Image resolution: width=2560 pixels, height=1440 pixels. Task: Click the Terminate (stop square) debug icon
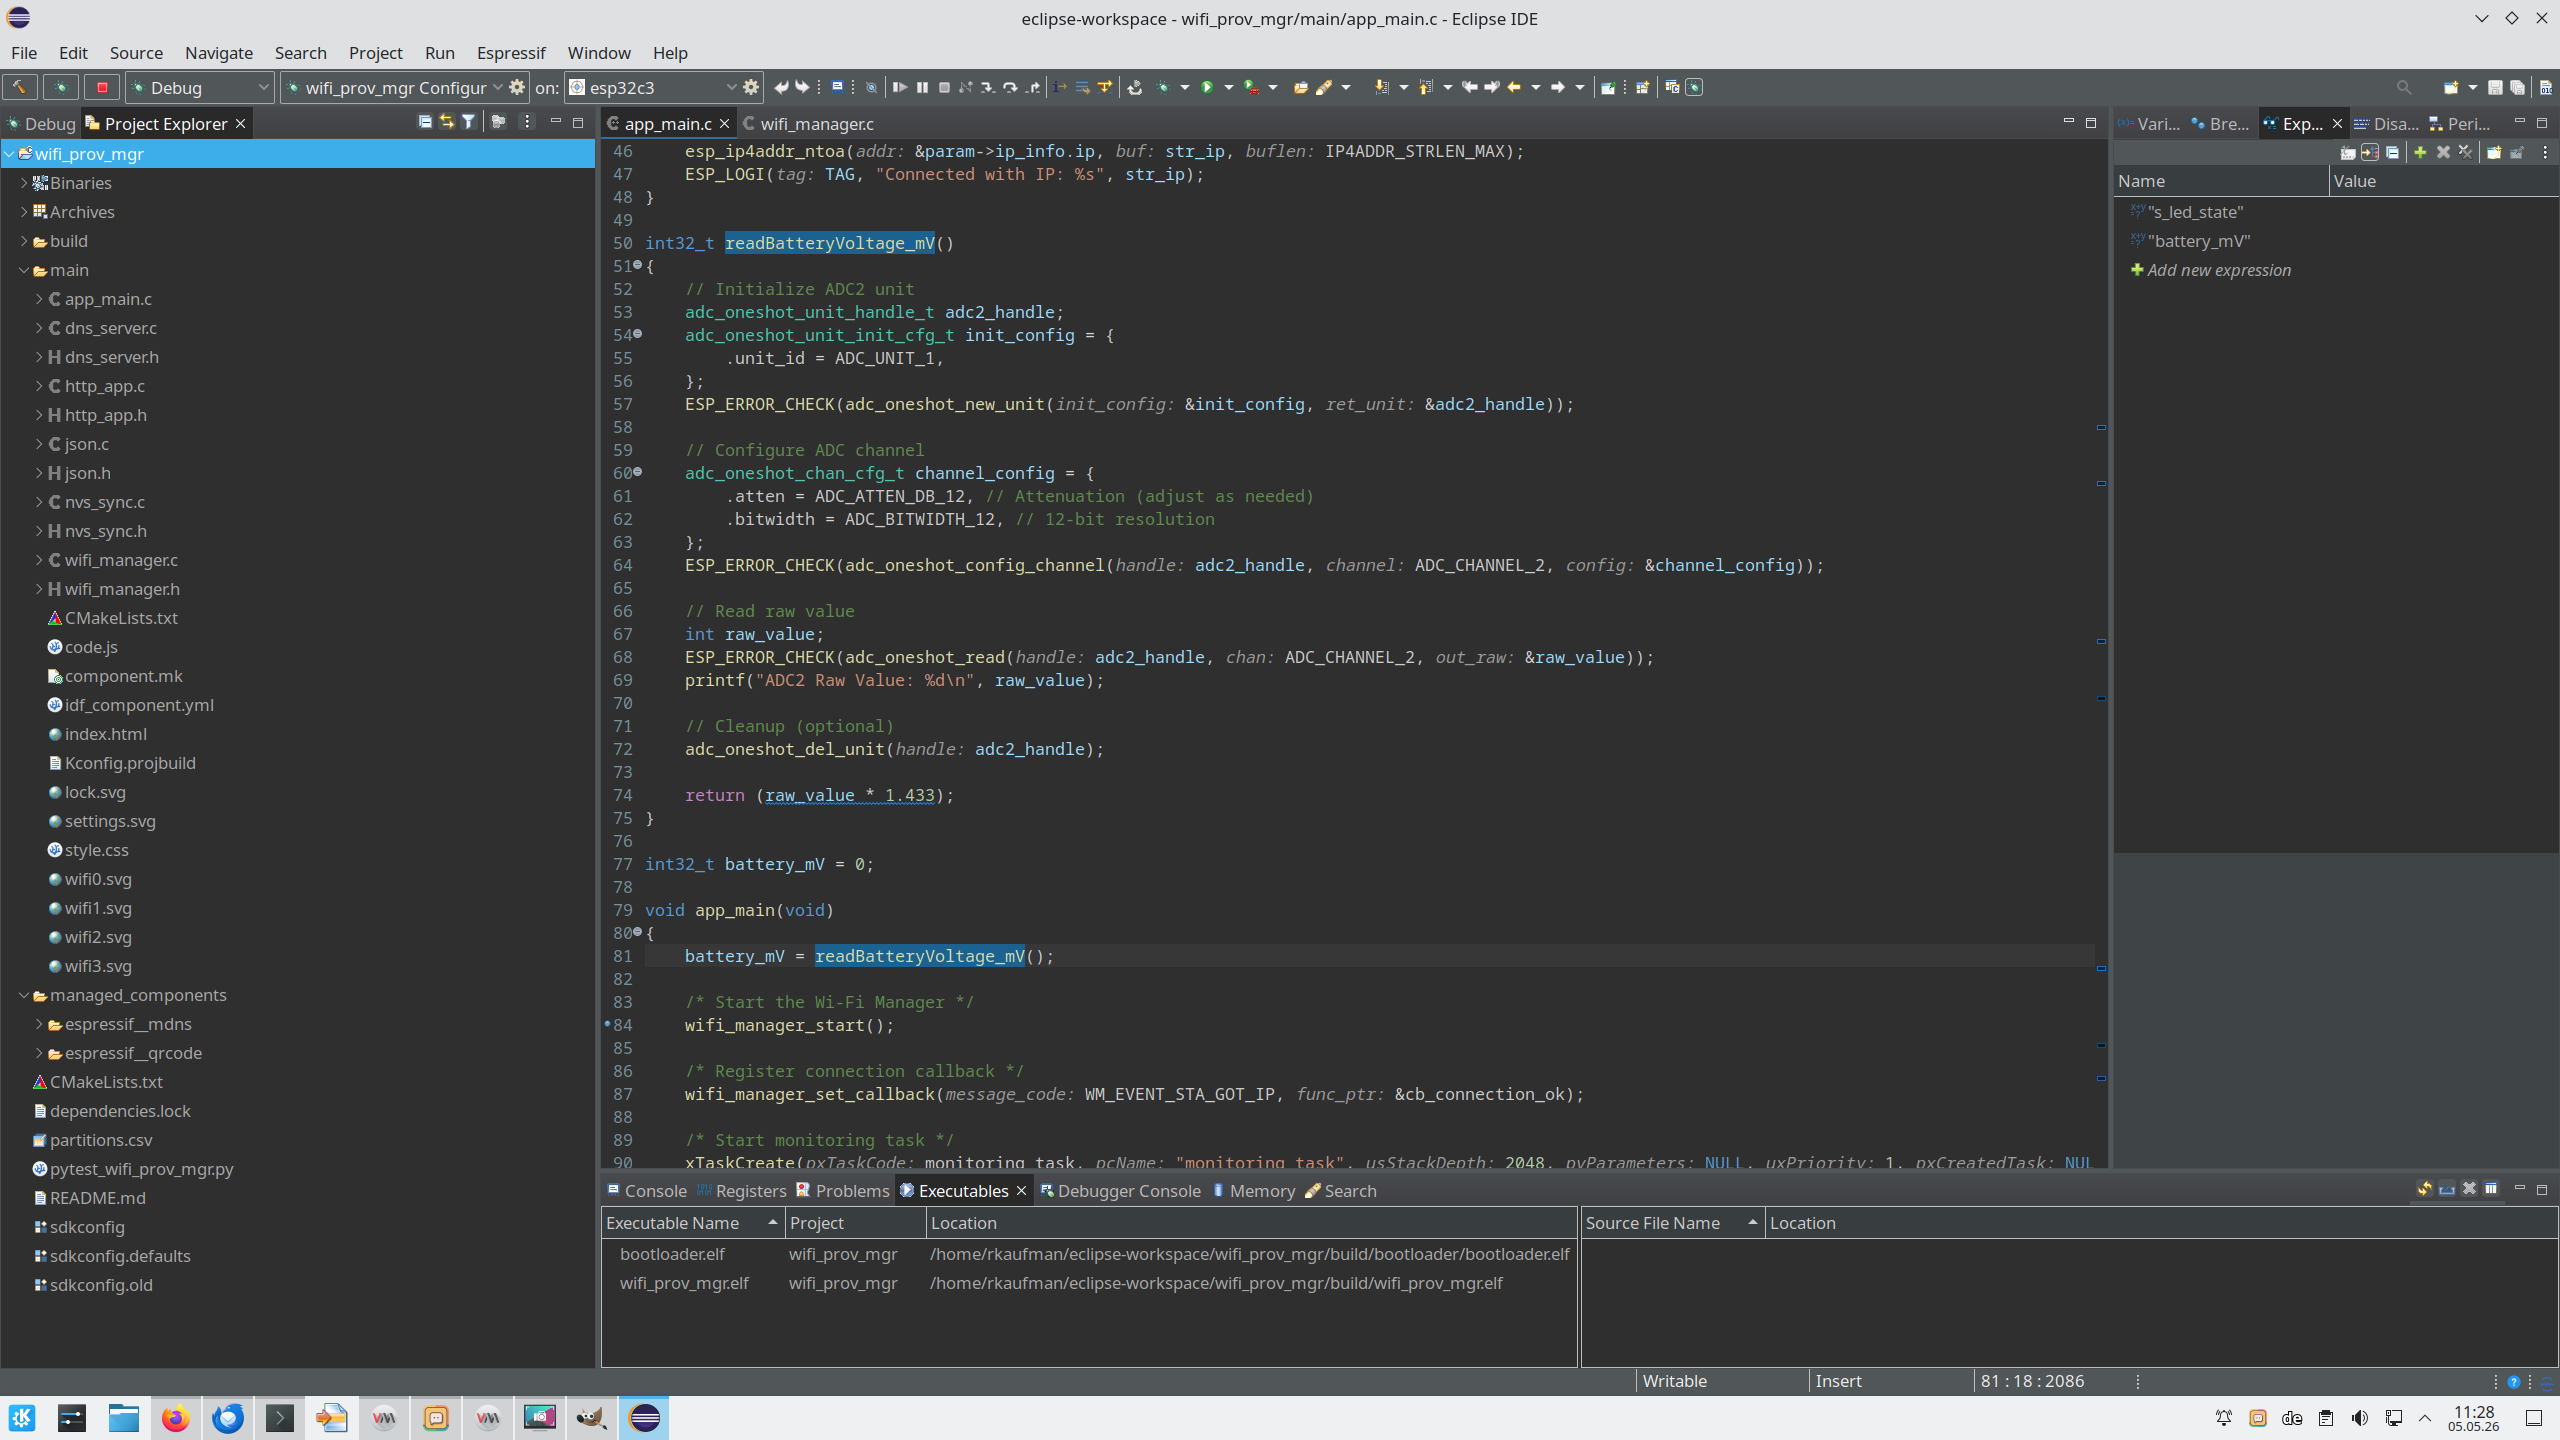coord(944,87)
